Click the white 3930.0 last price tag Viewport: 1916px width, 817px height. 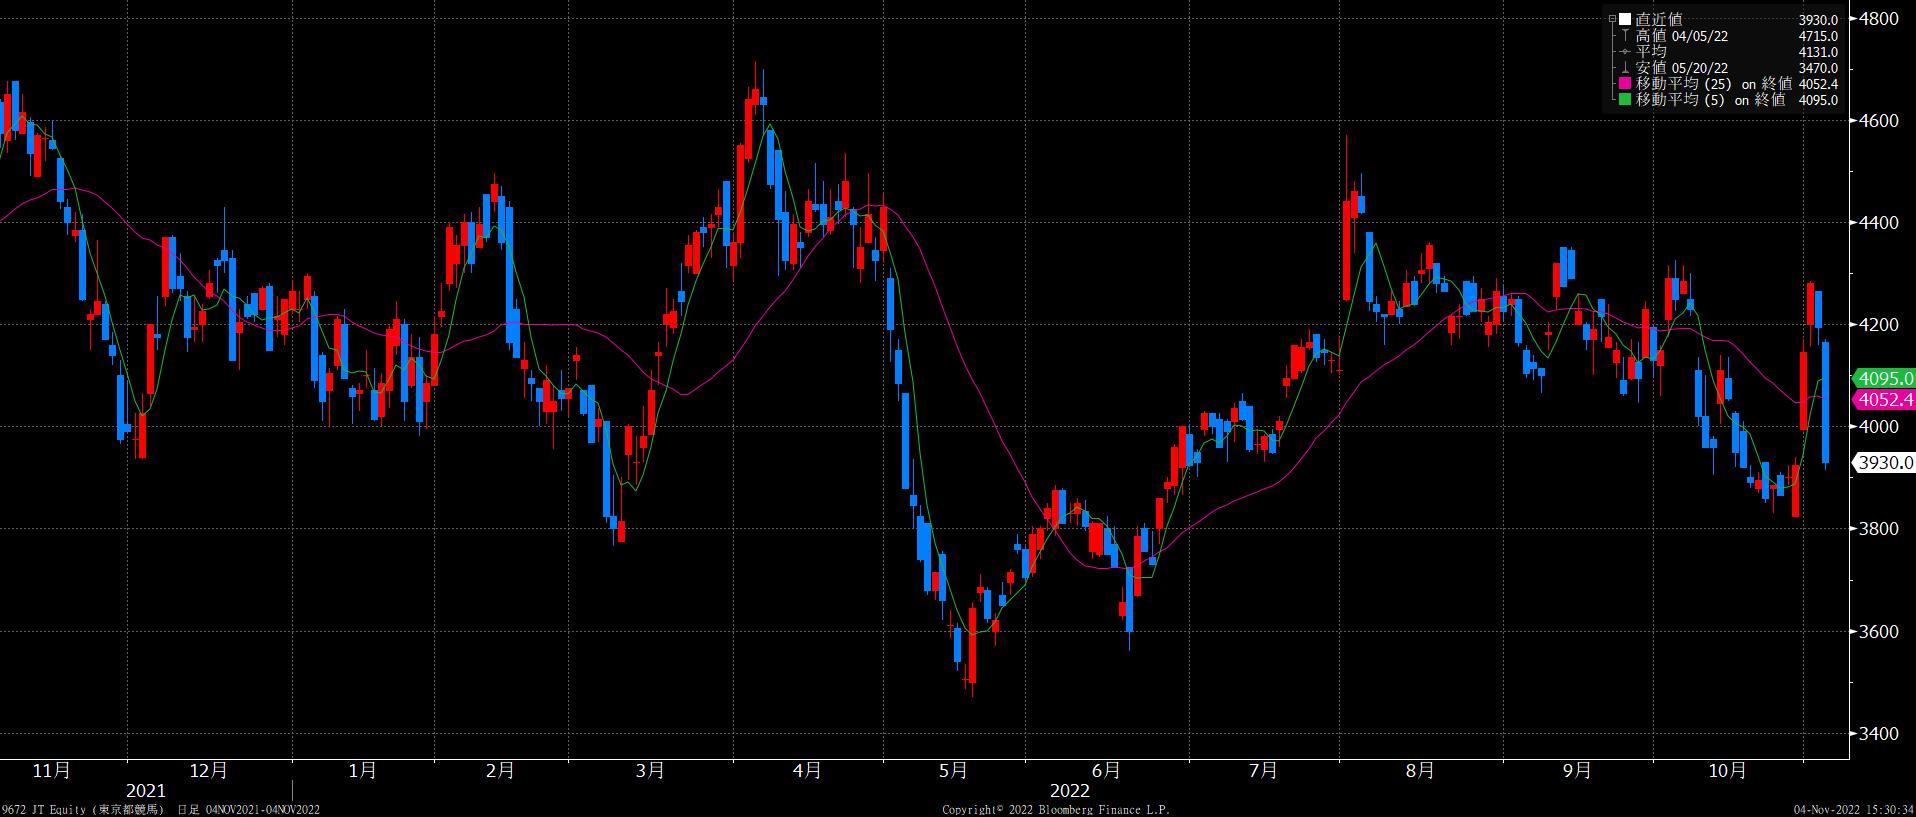click(x=1884, y=463)
